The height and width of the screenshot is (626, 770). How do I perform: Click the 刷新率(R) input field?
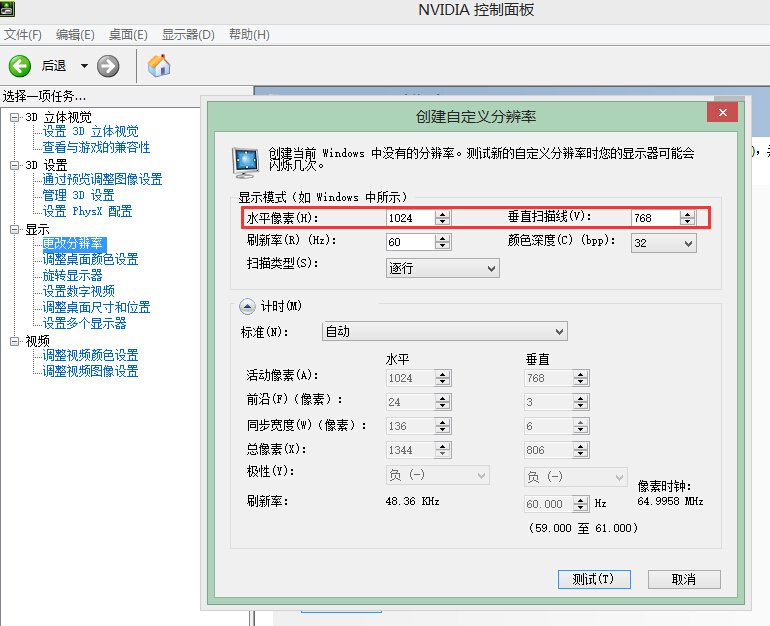pos(410,242)
